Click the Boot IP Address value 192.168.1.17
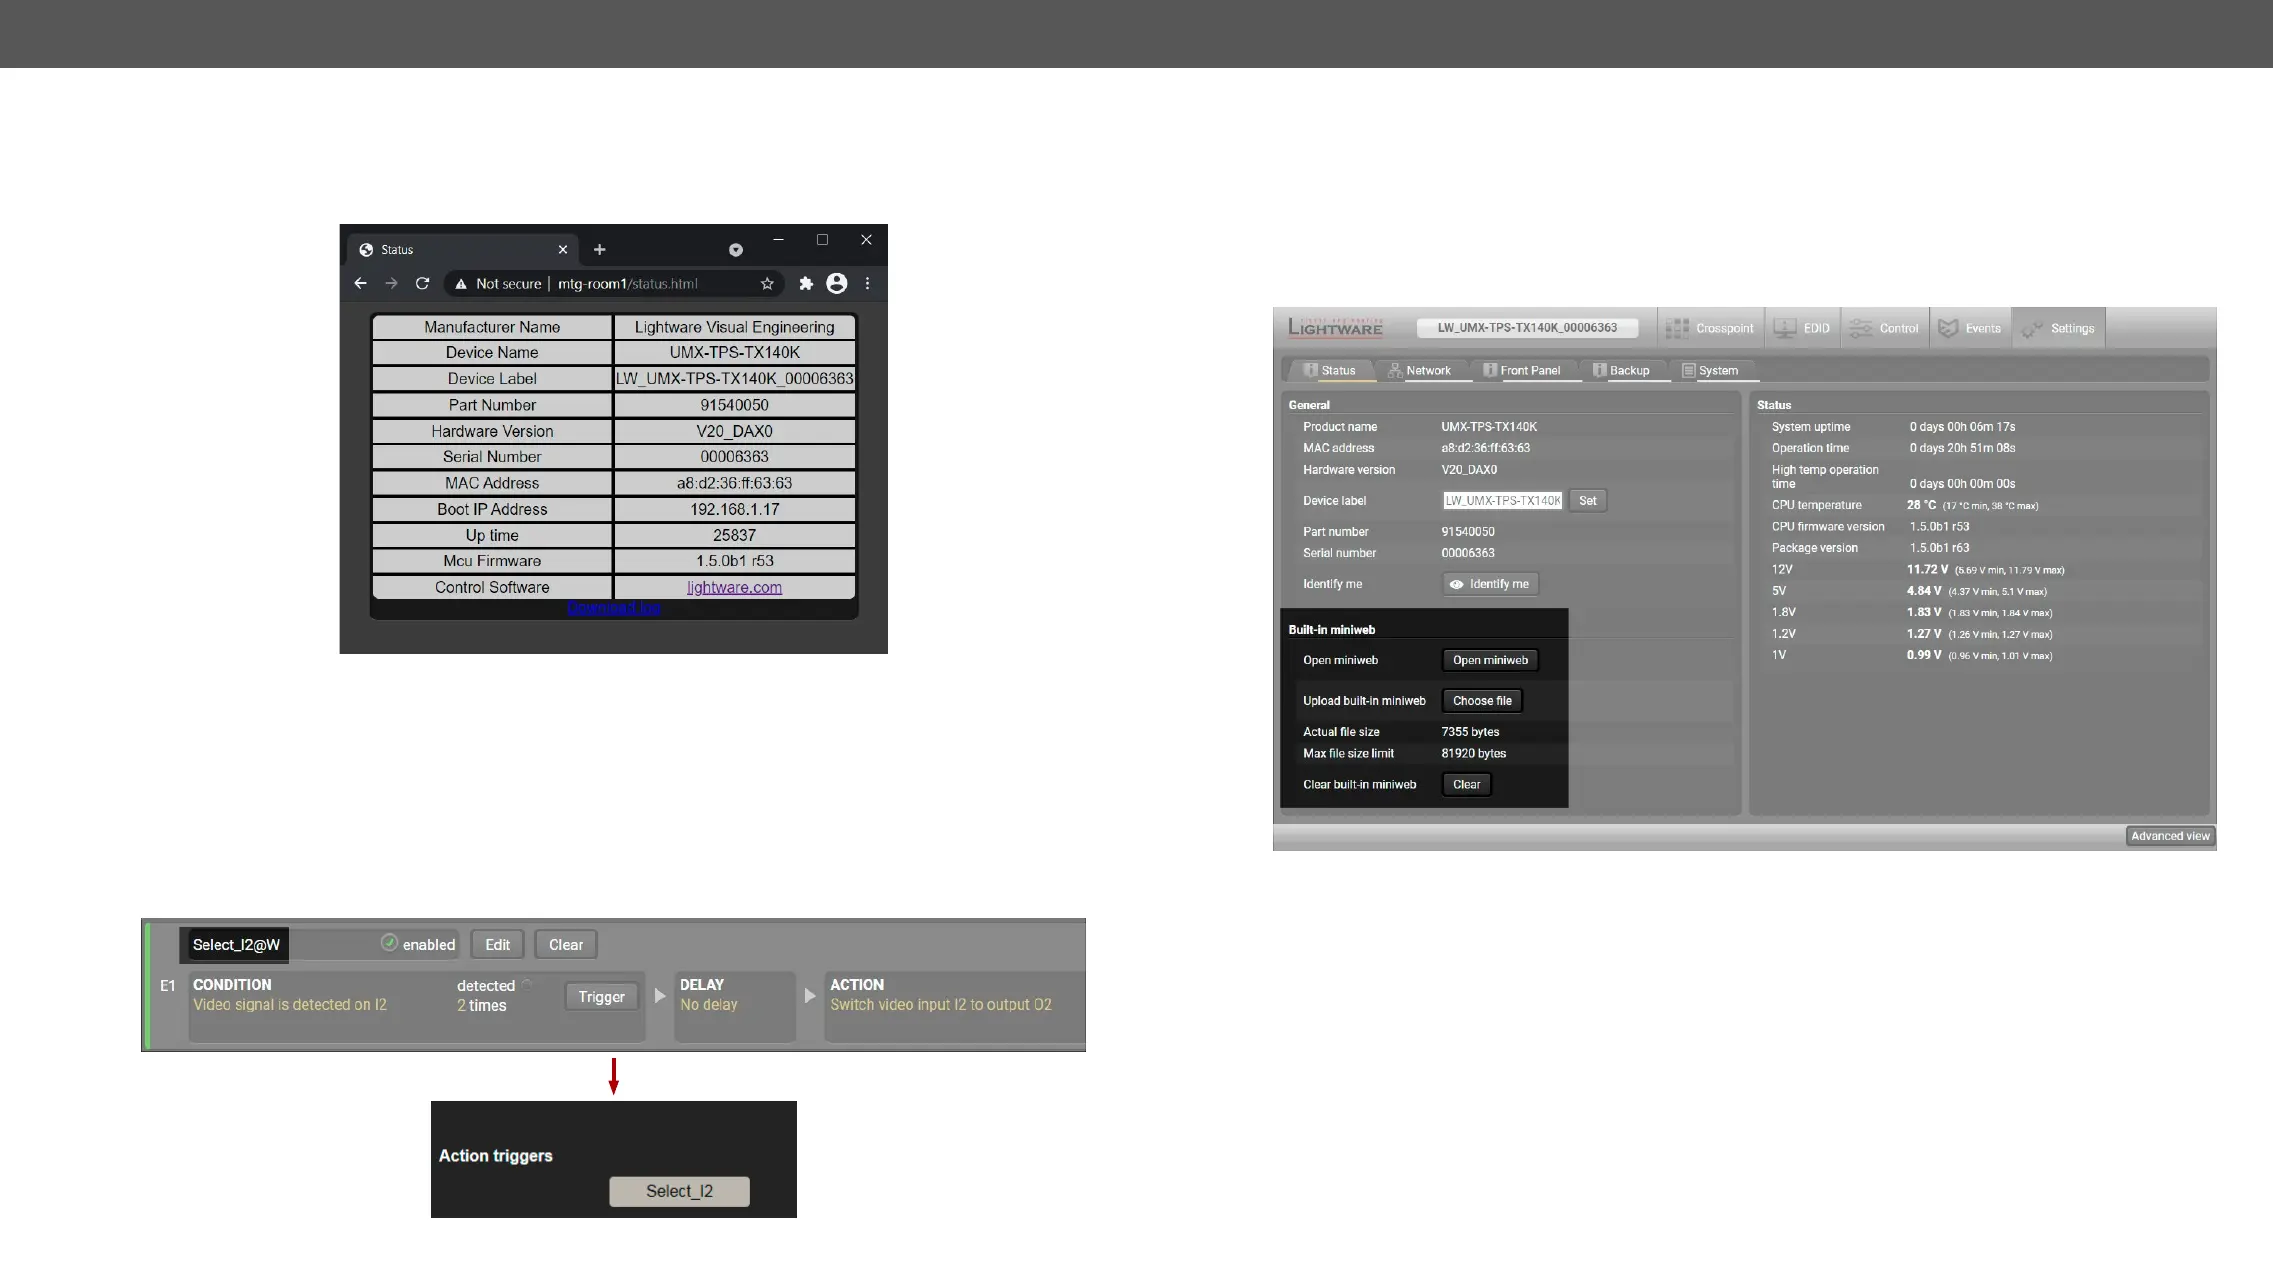The height and width of the screenshot is (1276, 2273). [x=734, y=509]
